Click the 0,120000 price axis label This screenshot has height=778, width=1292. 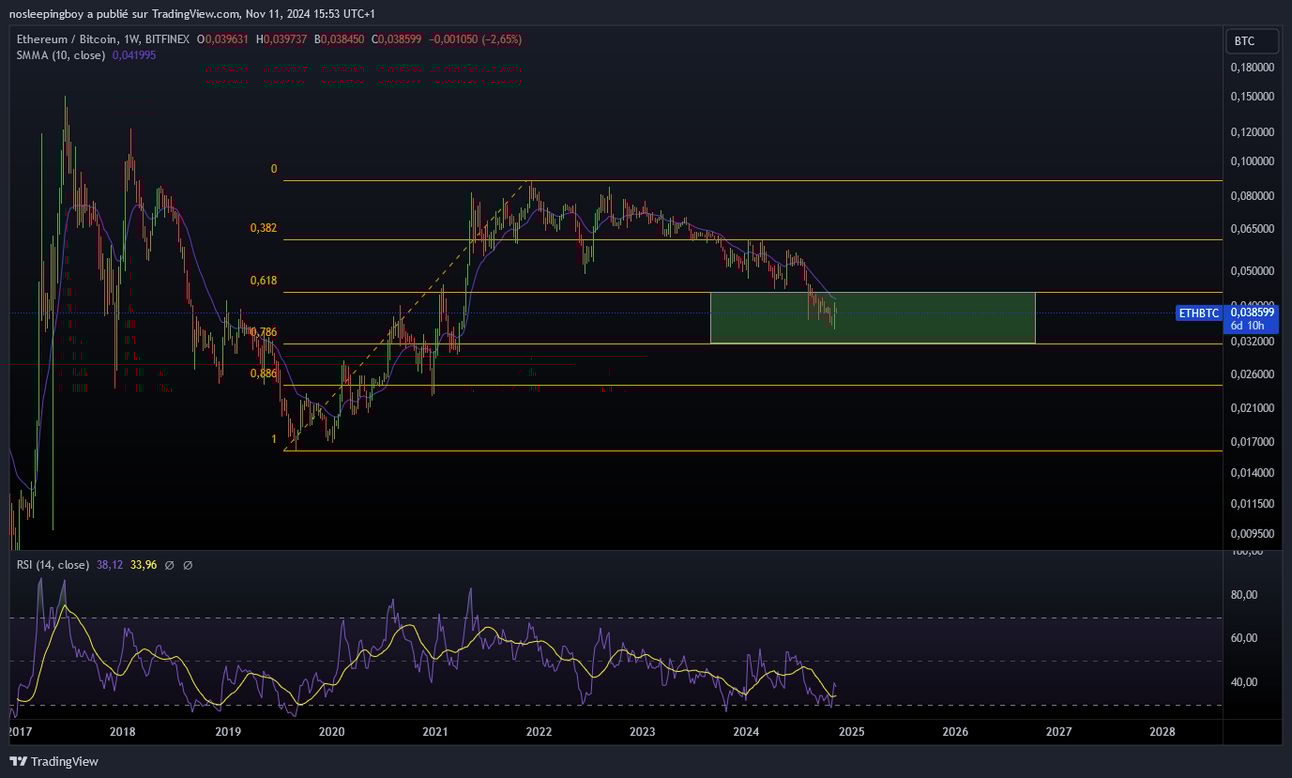1252,132
